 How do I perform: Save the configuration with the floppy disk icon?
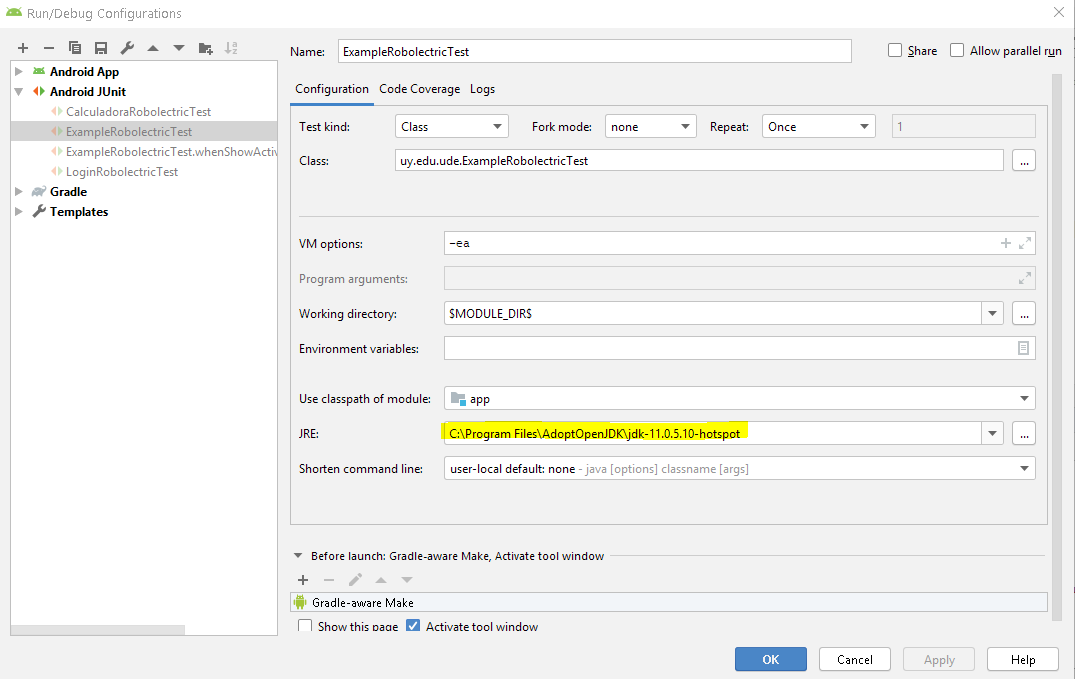tap(101, 48)
